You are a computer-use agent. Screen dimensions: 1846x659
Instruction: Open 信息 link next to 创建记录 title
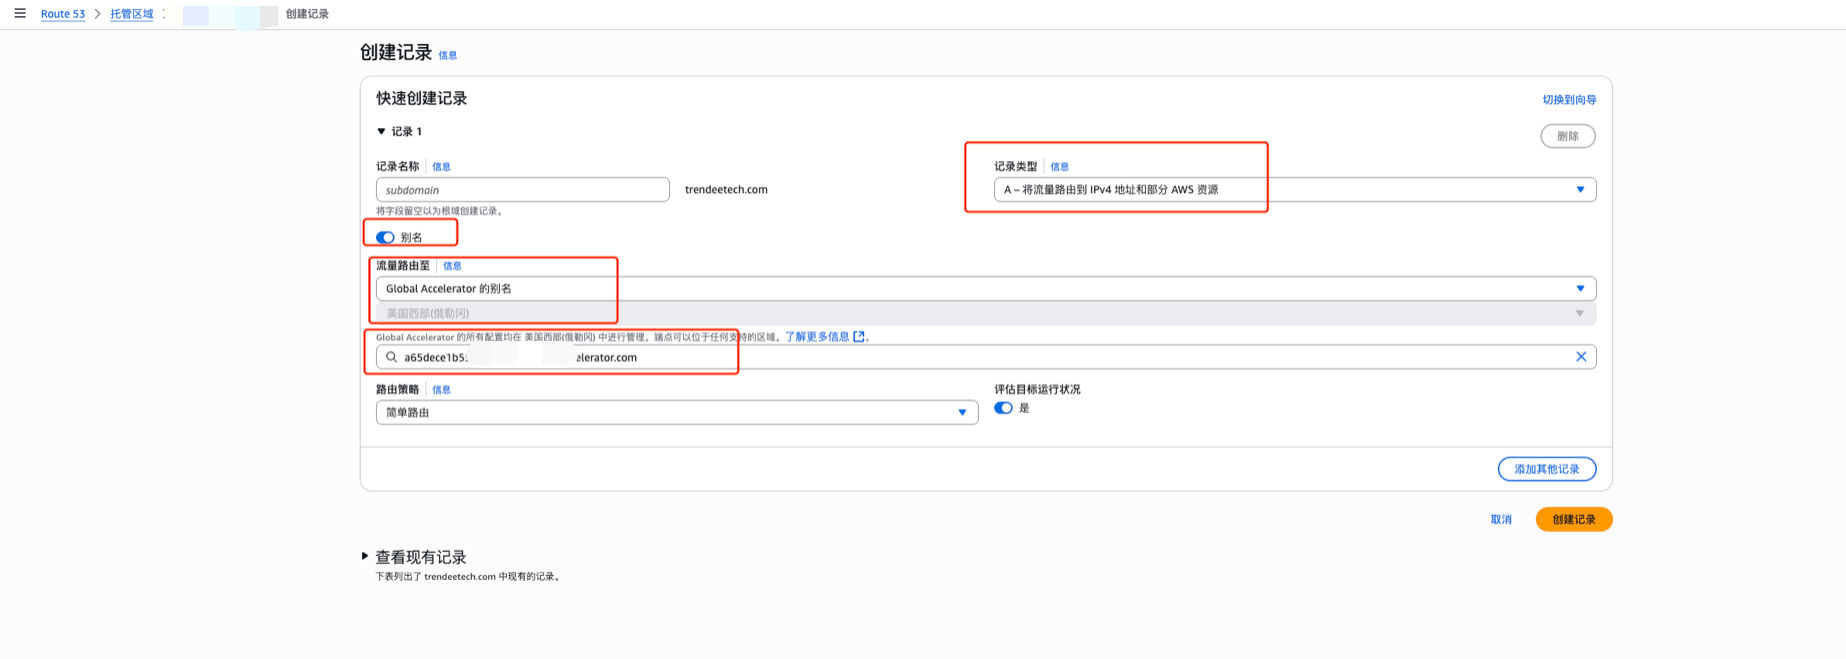[x=448, y=56]
